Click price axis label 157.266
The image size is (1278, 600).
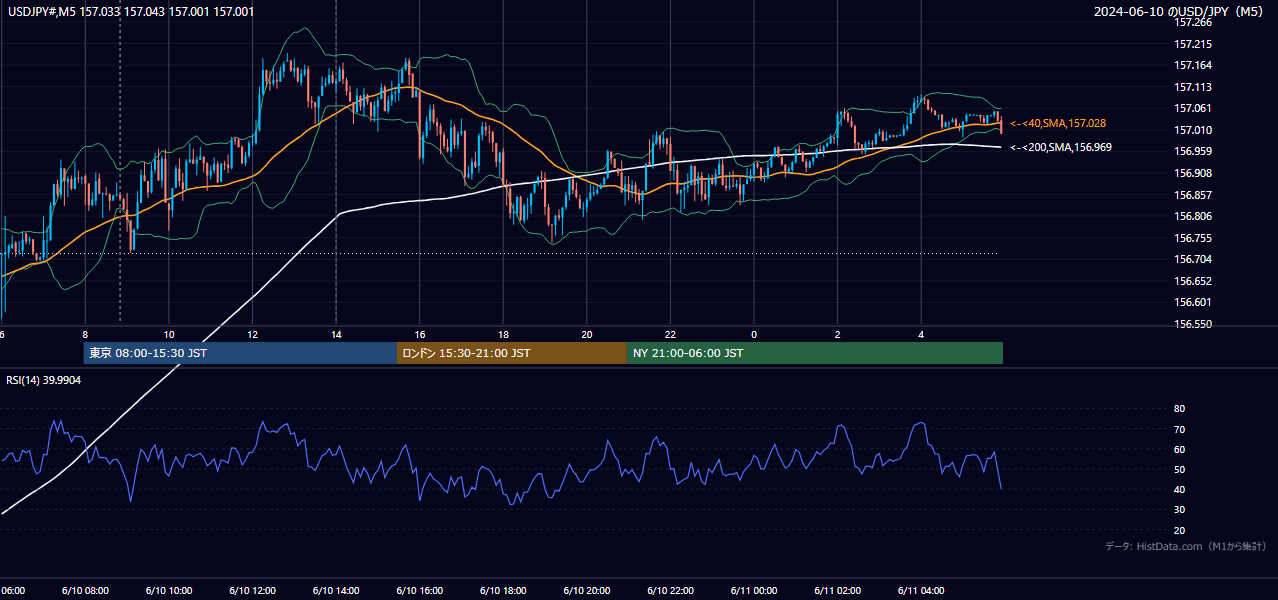coord(1193,22)
